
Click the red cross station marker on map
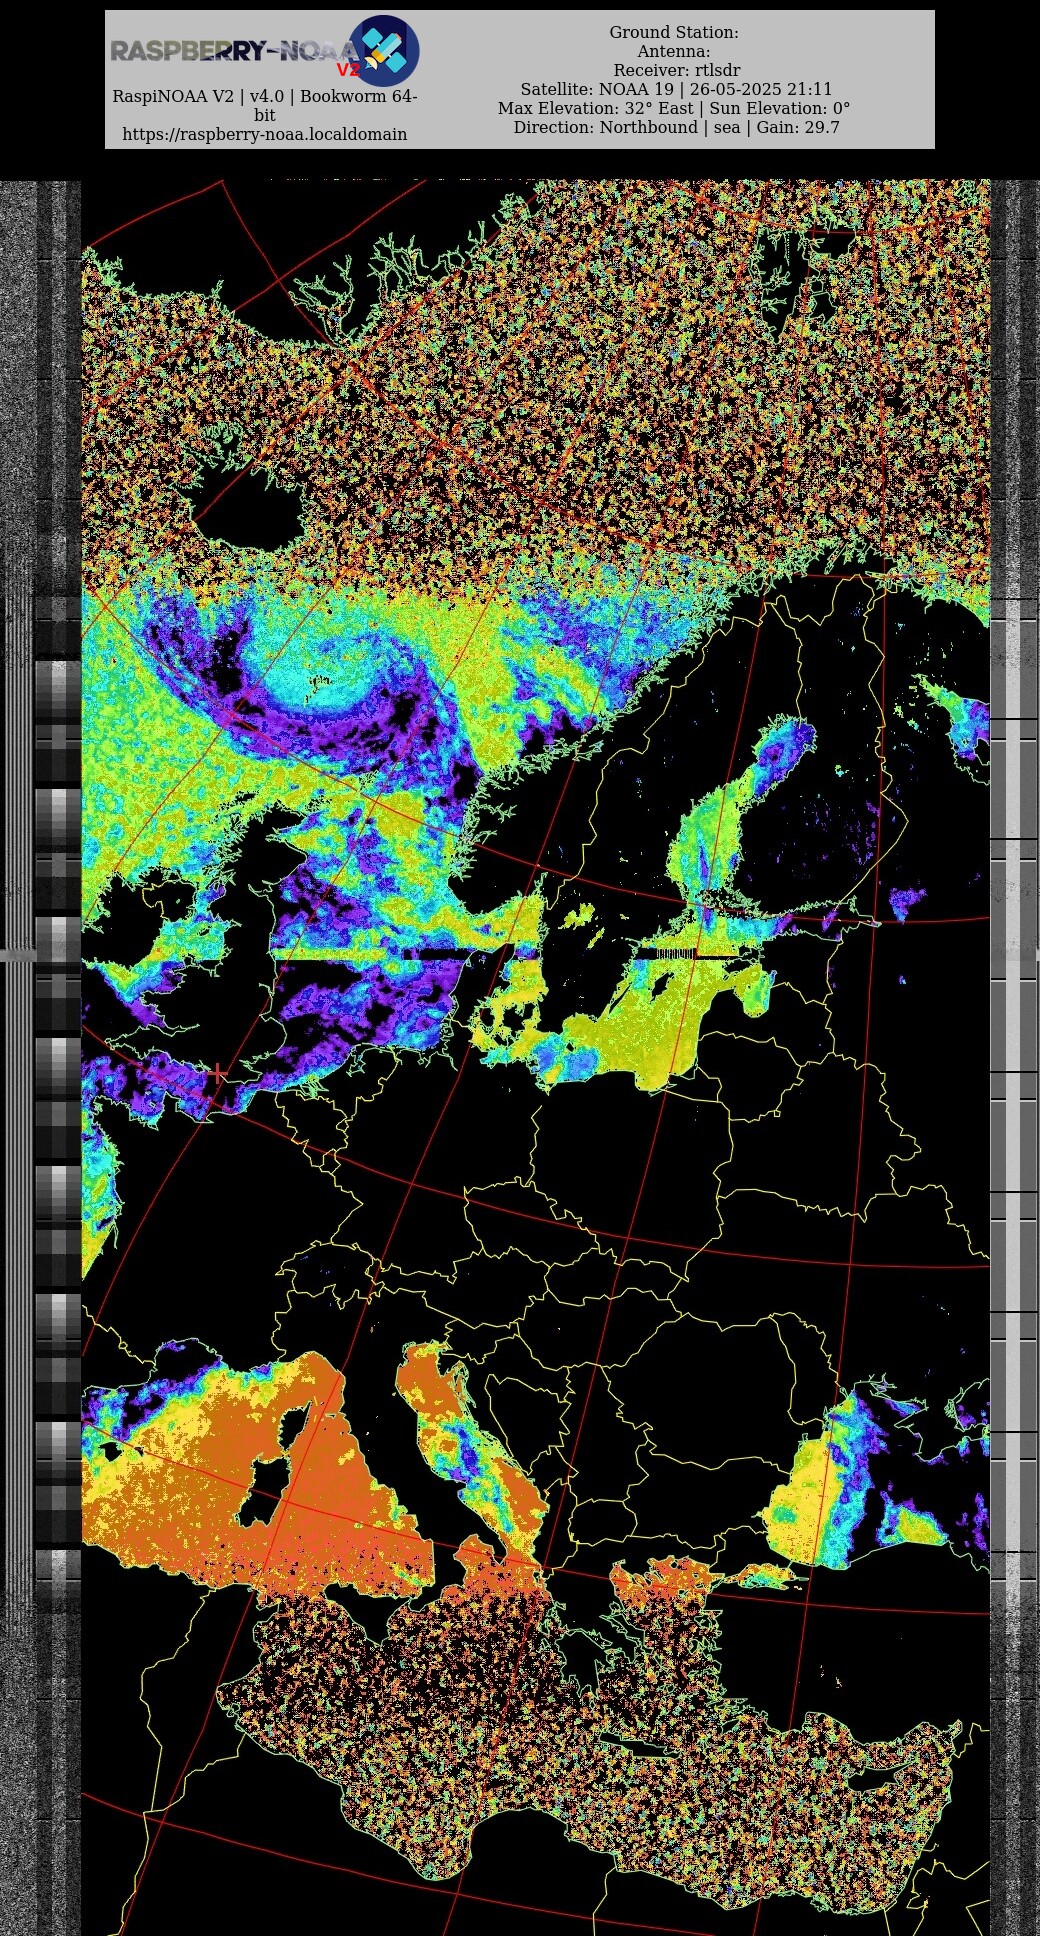[x=218, y=1073]
